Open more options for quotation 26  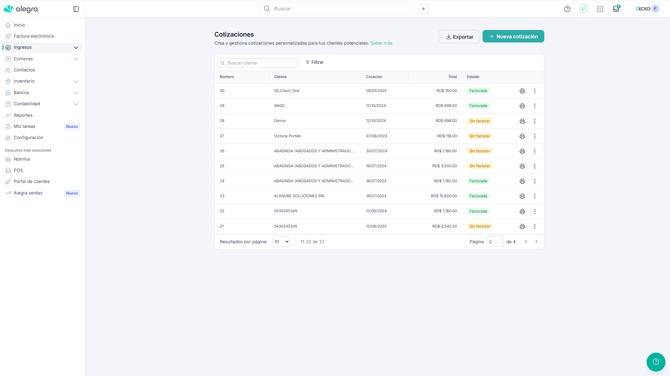(535, 151)
